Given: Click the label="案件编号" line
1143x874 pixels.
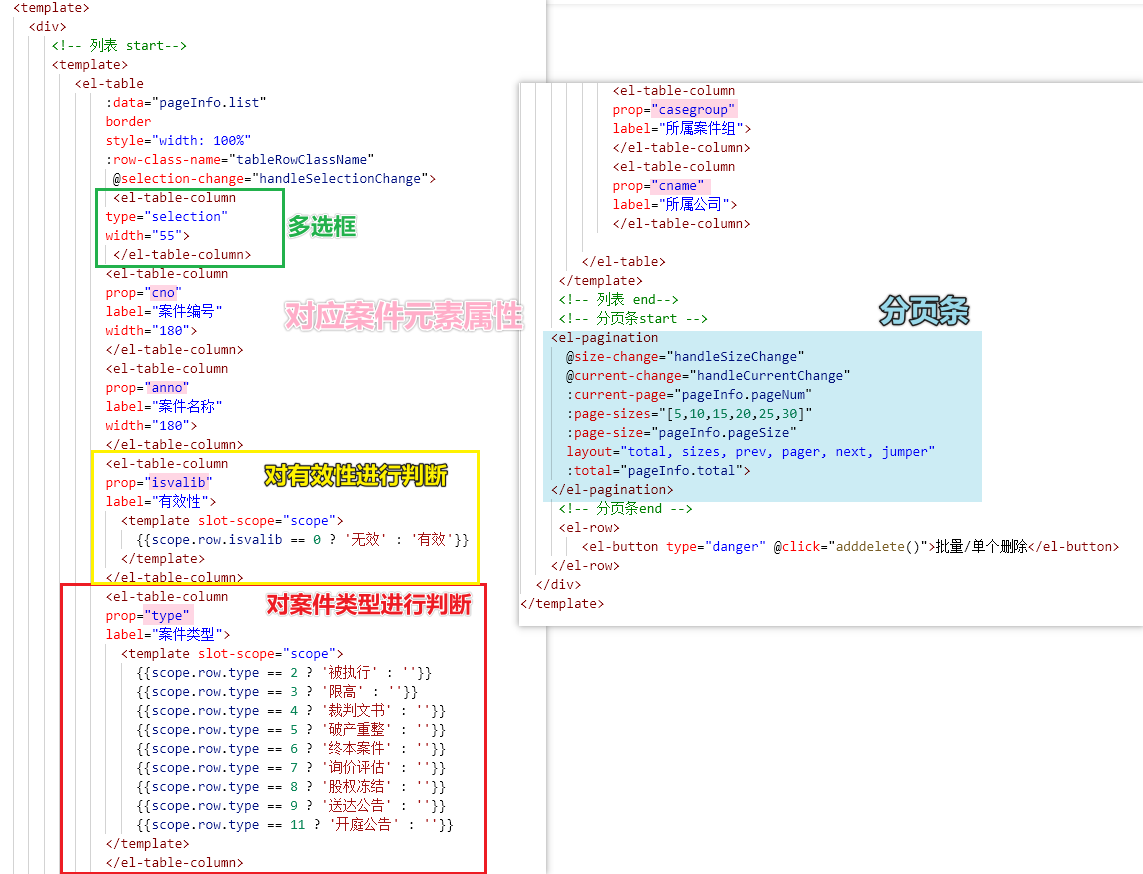Looking at the screenshot, I should pos(164,312).
